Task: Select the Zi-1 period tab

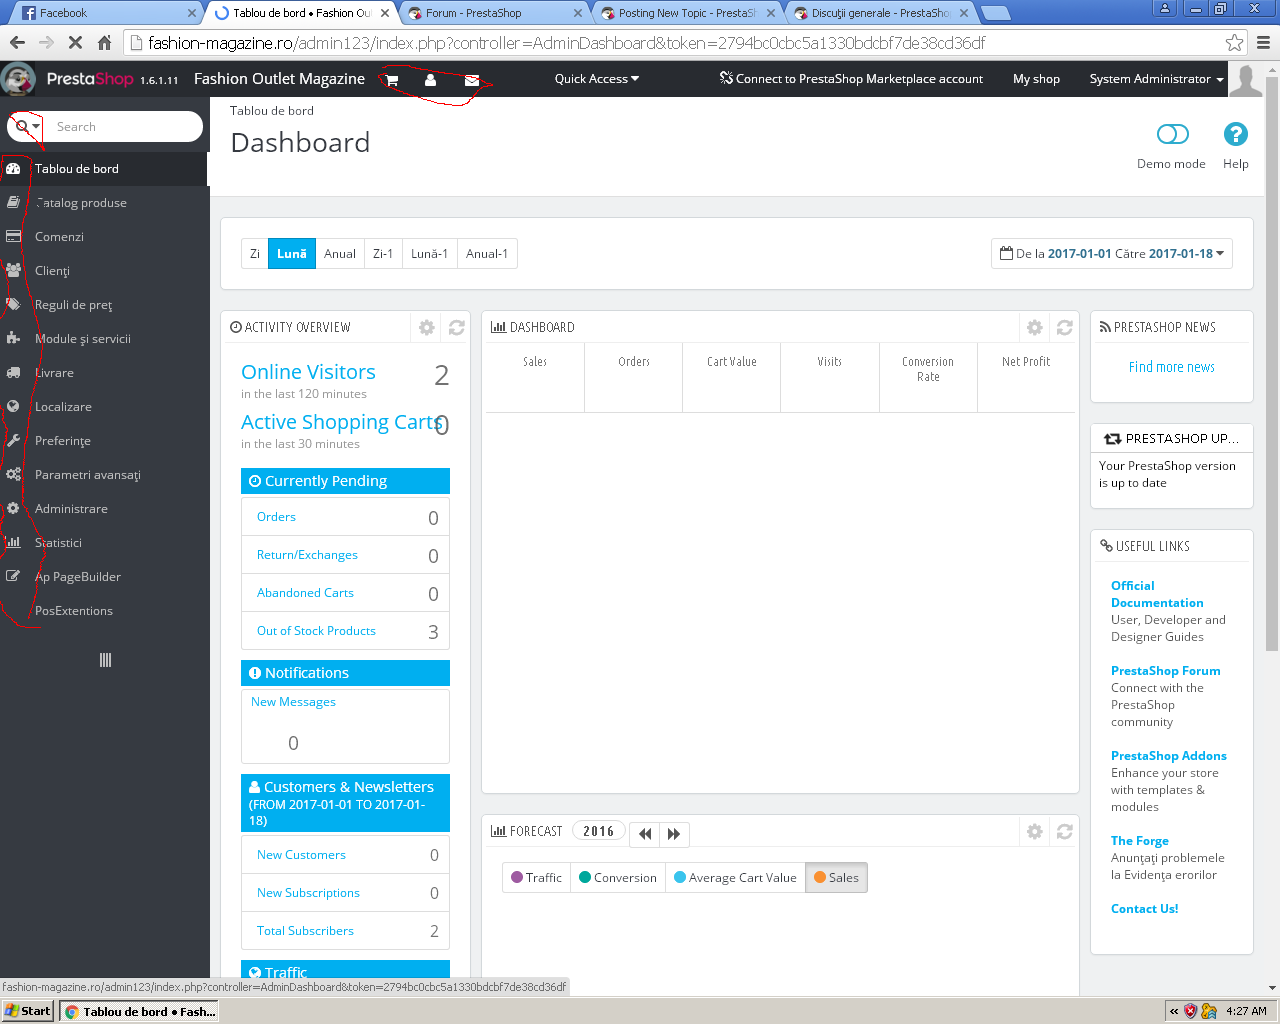Action: (383, 254)
